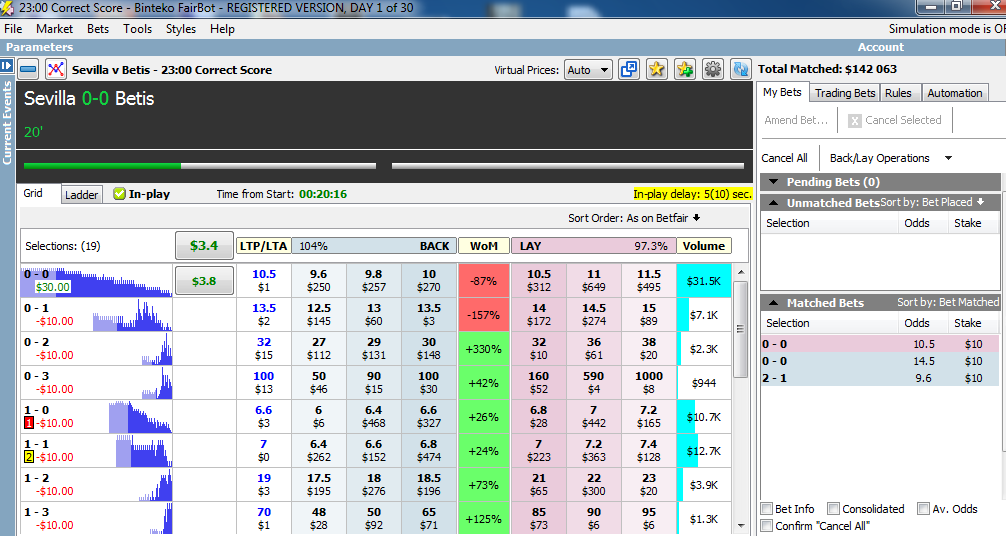Image resolution: width=1006 pixels, height=536 pixels.
Task: Click the 1 - 0 price history chart
Action: point(140,417)
